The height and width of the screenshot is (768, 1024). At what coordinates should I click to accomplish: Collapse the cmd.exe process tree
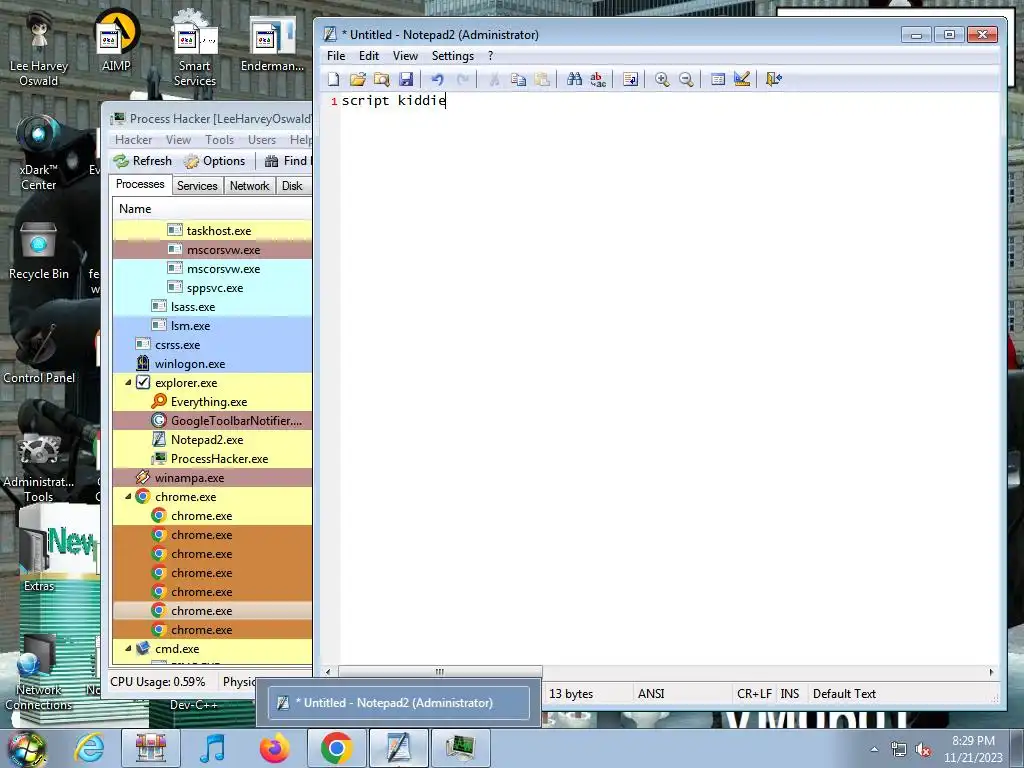pyautogui.click(x=128, y=648)
